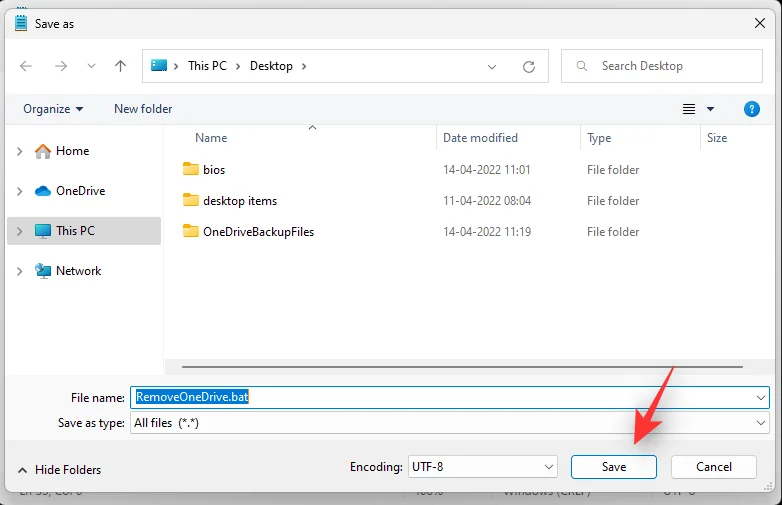Sort by the Type column header
782x505 pixels.
pyautogui.click(x=599, y=138)
